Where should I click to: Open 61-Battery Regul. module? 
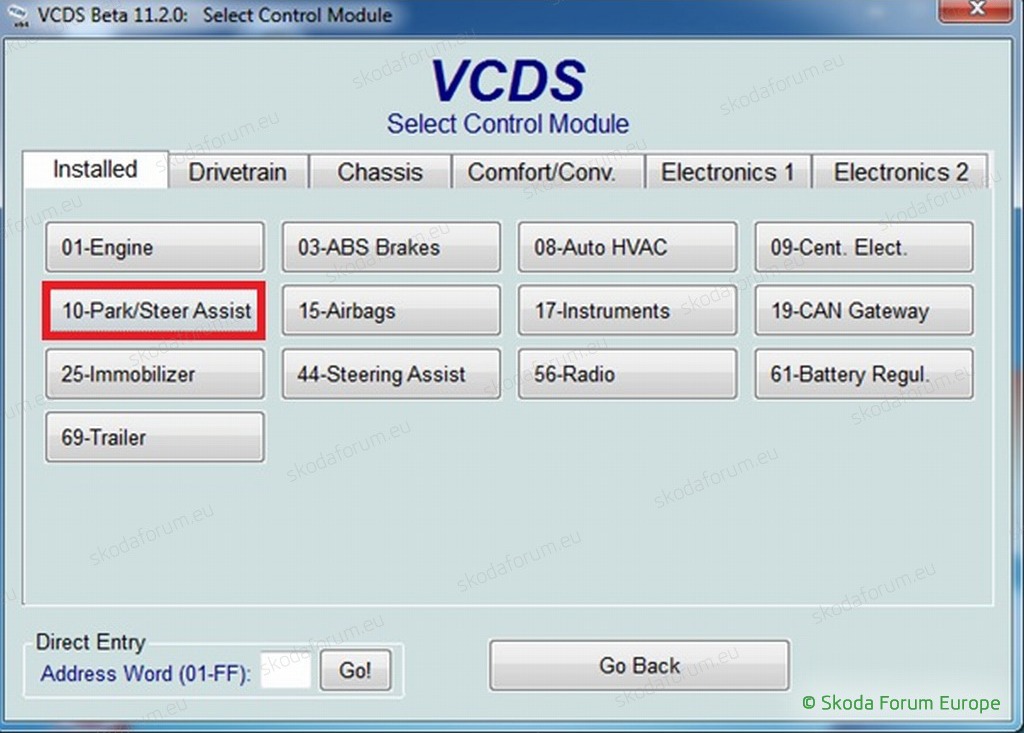[x=864, y=374]
